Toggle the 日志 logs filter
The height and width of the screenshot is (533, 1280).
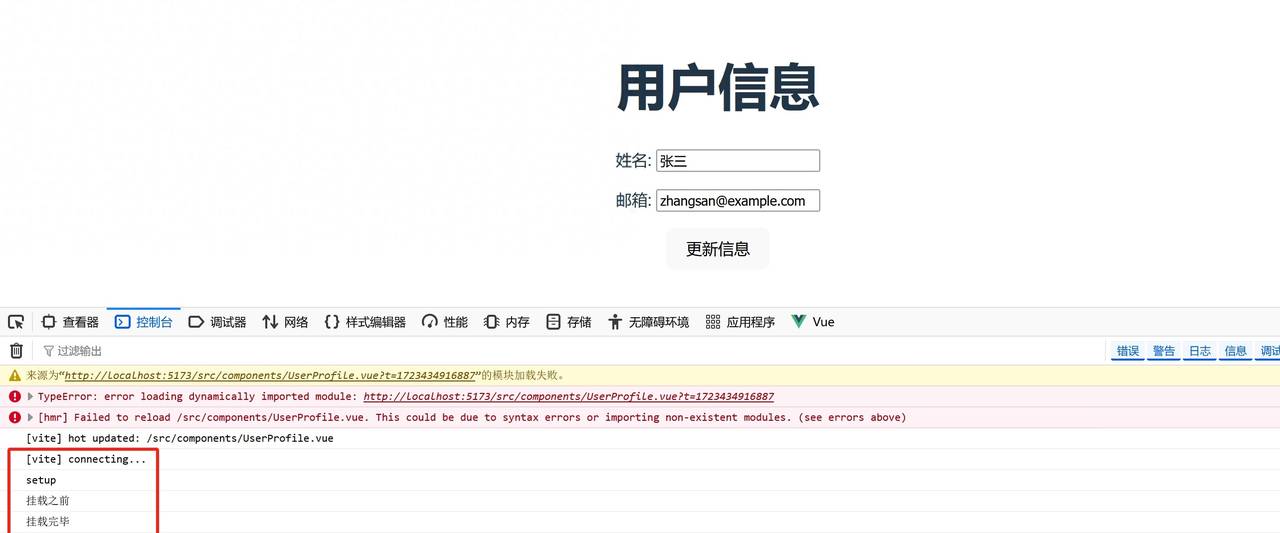1200,351
